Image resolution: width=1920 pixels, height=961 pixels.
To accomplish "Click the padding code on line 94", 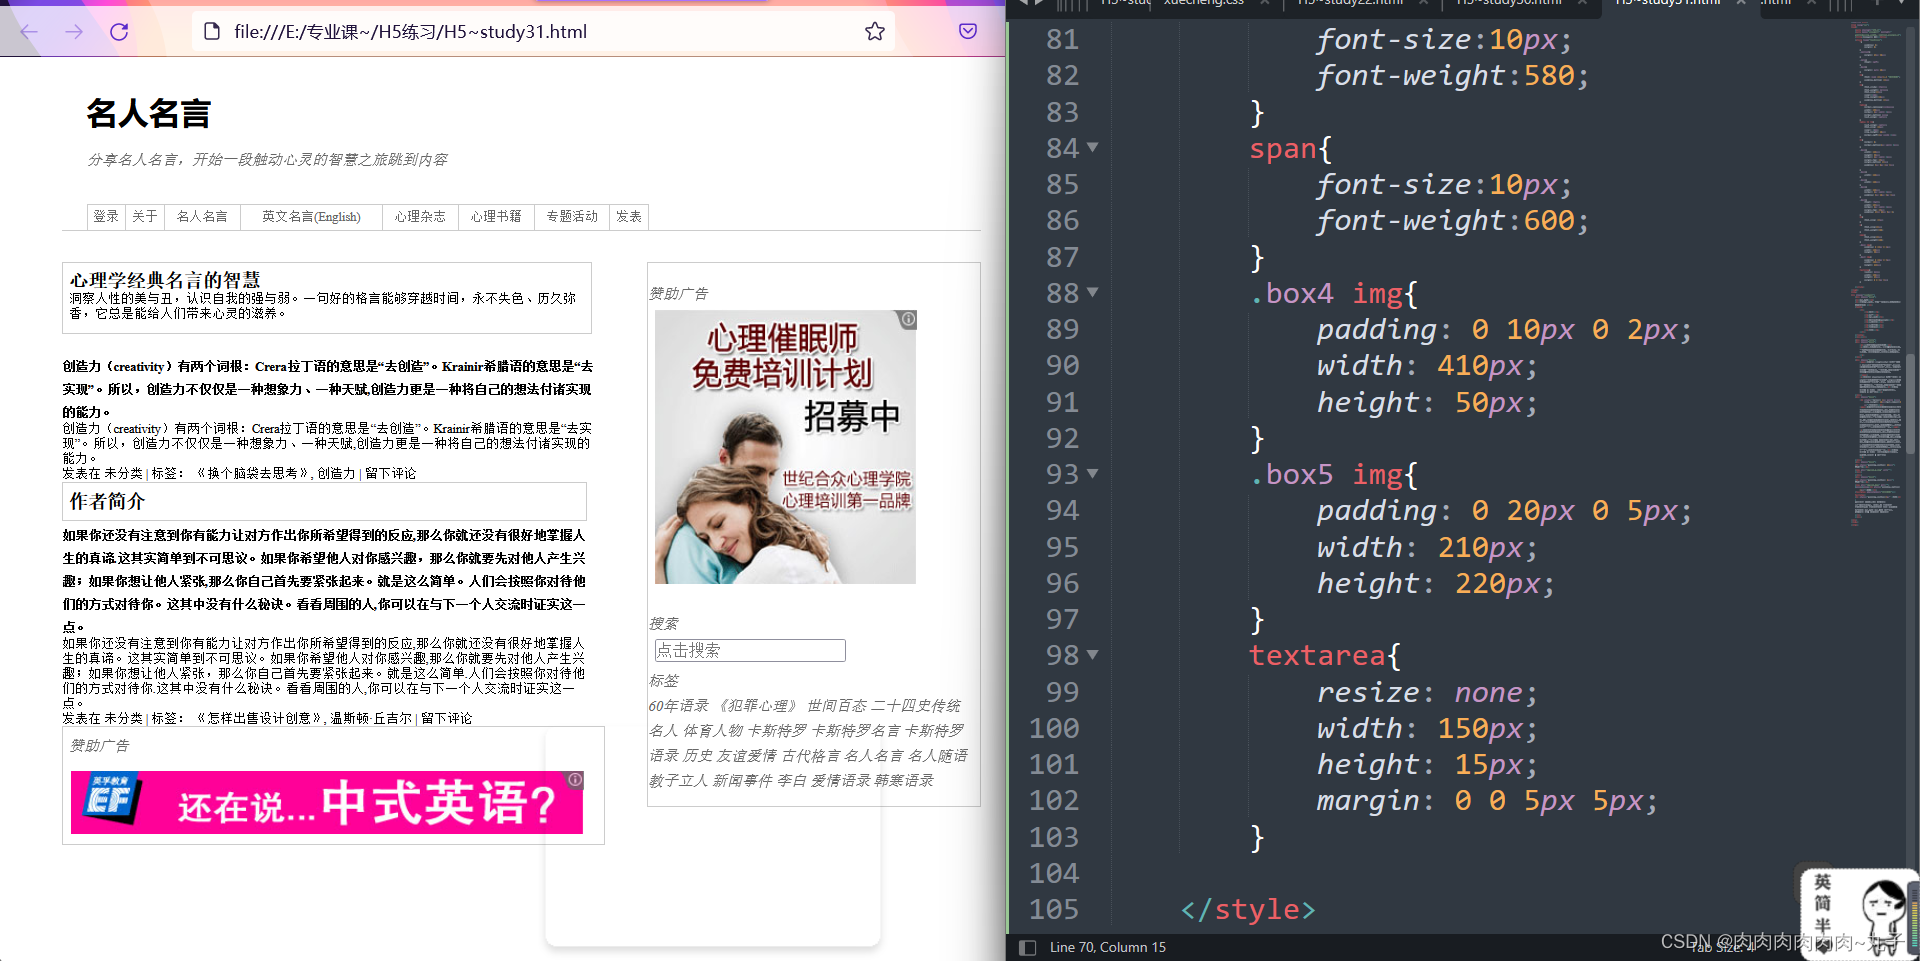I will pyautogui.click(x=1504, y=511).
